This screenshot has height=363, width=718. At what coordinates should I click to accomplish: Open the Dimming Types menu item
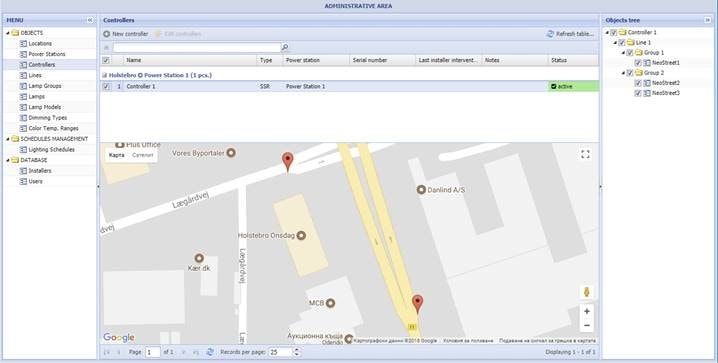click(48, 118)
